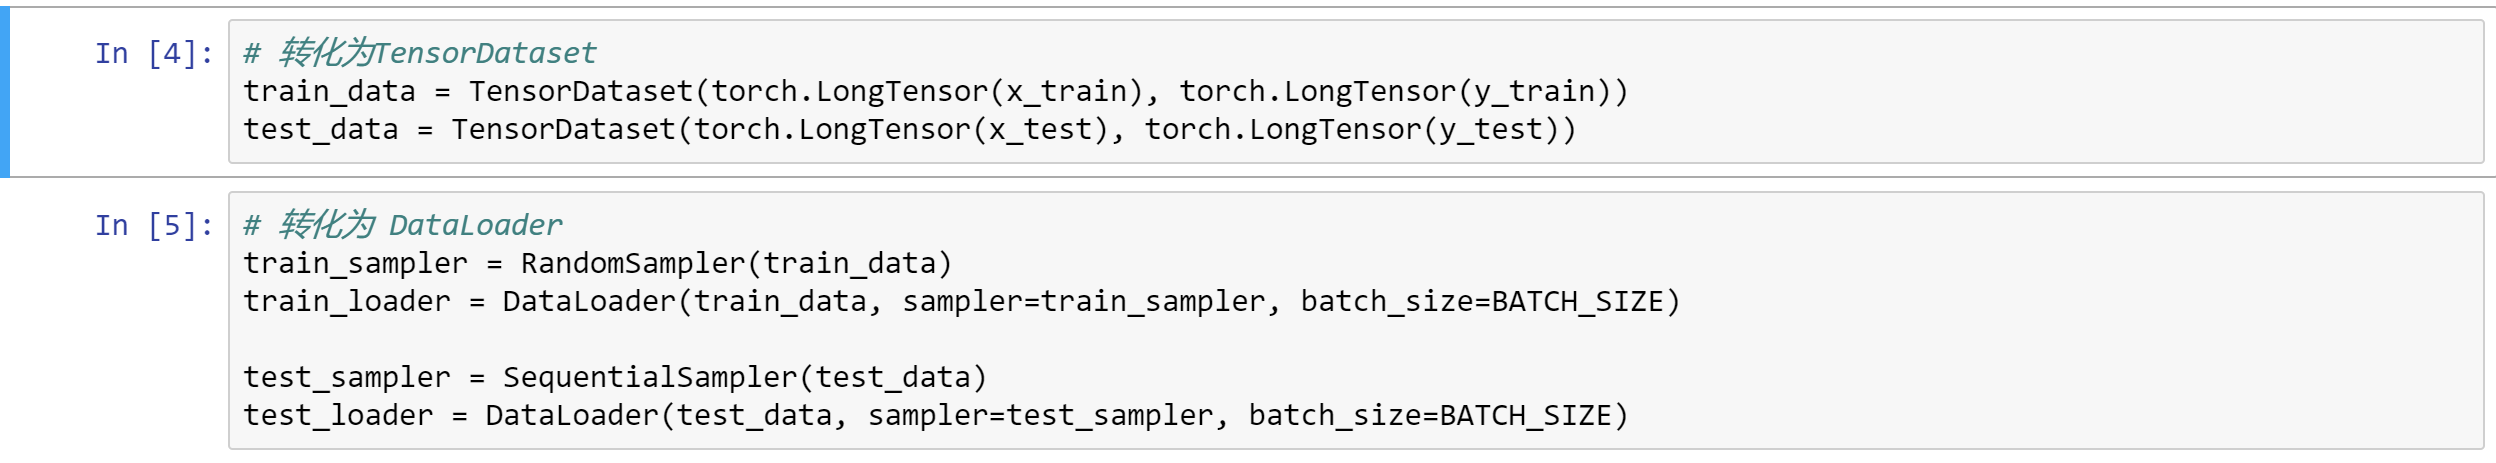Click batch_size=BATCH_SIZE in train_loader line
The width and height of the screenshot is (2496, 463).
tap(1482, 302)
